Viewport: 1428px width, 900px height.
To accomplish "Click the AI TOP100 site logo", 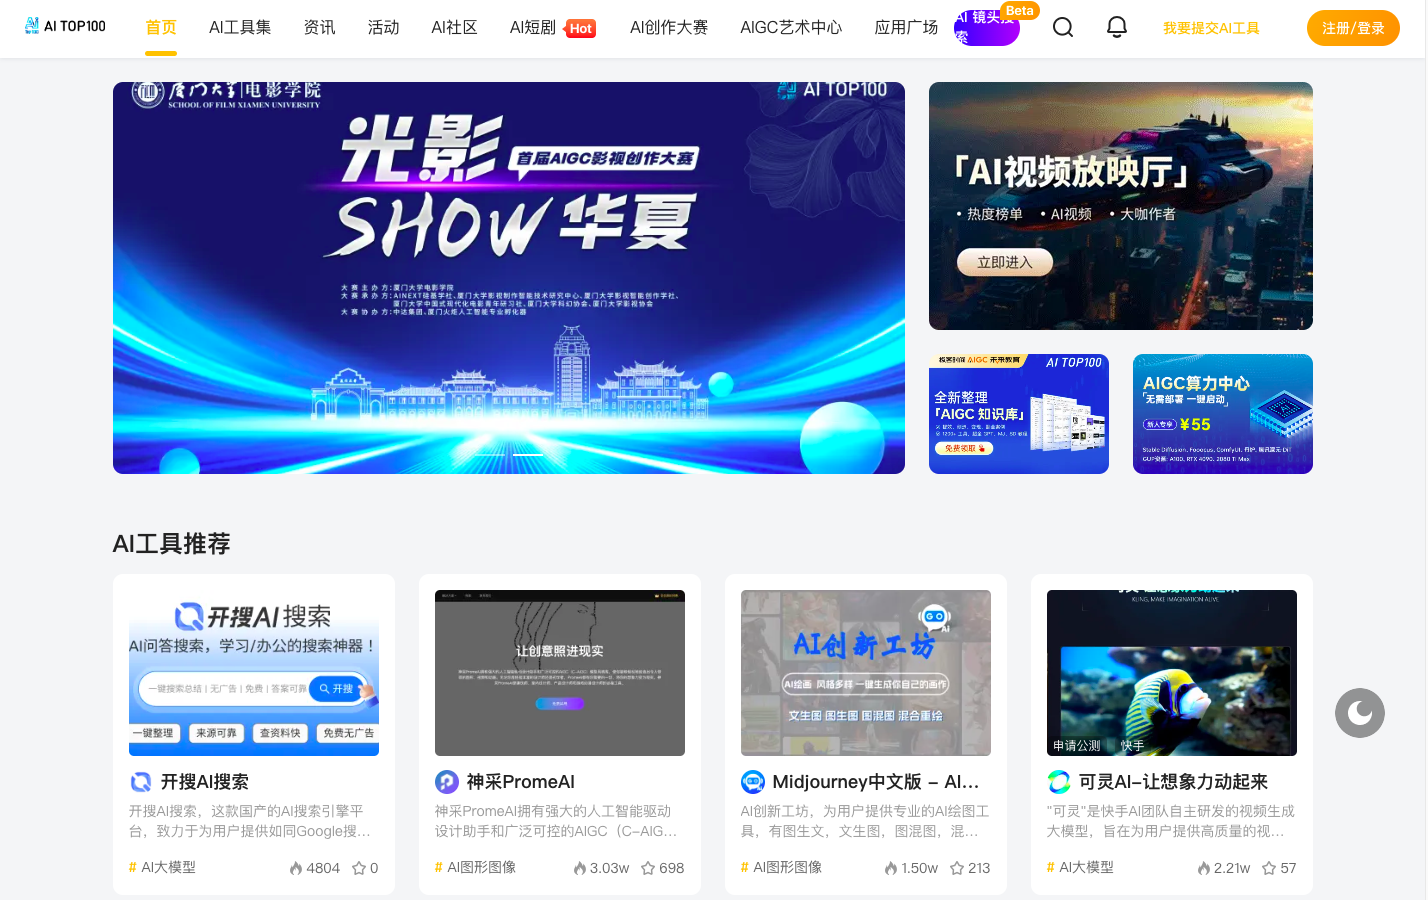I will (65, 26).
